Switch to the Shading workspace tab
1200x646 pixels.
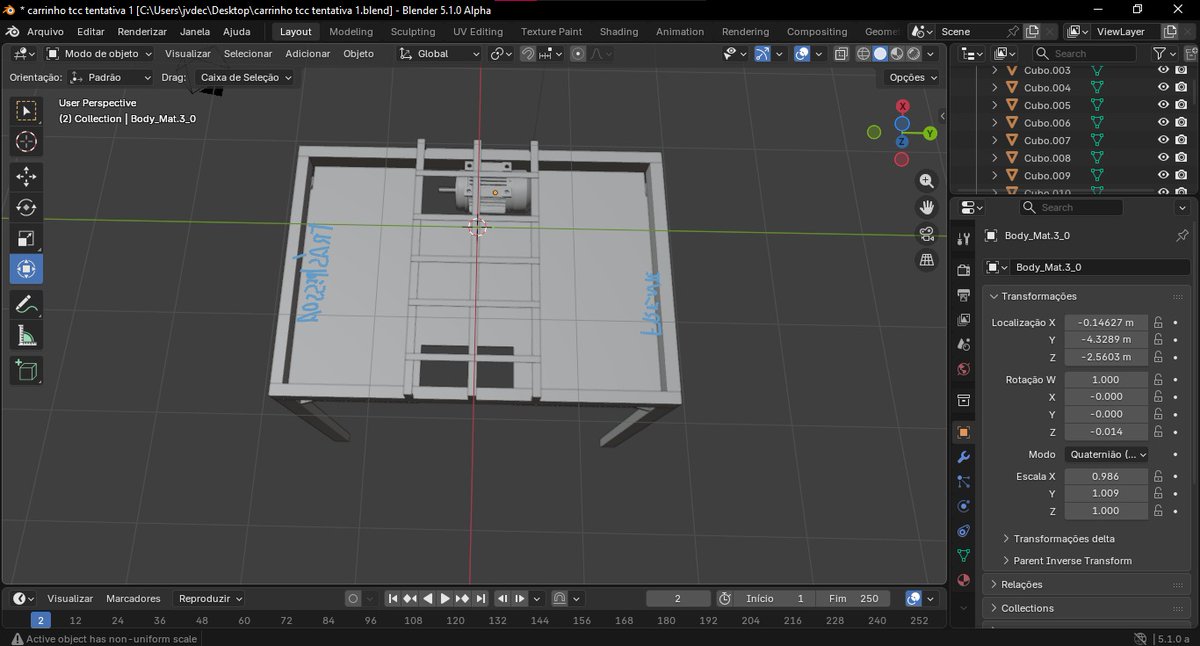[x=619, y=32]
